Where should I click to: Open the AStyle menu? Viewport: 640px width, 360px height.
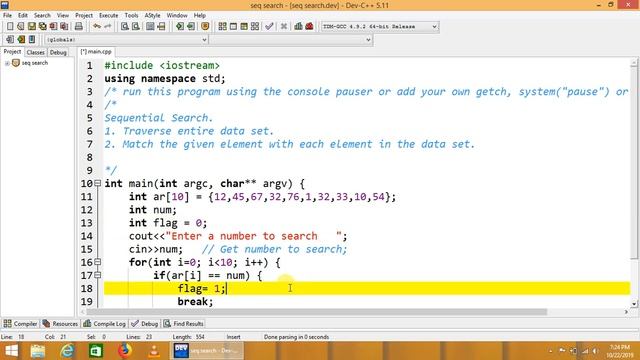coord(152,16)
